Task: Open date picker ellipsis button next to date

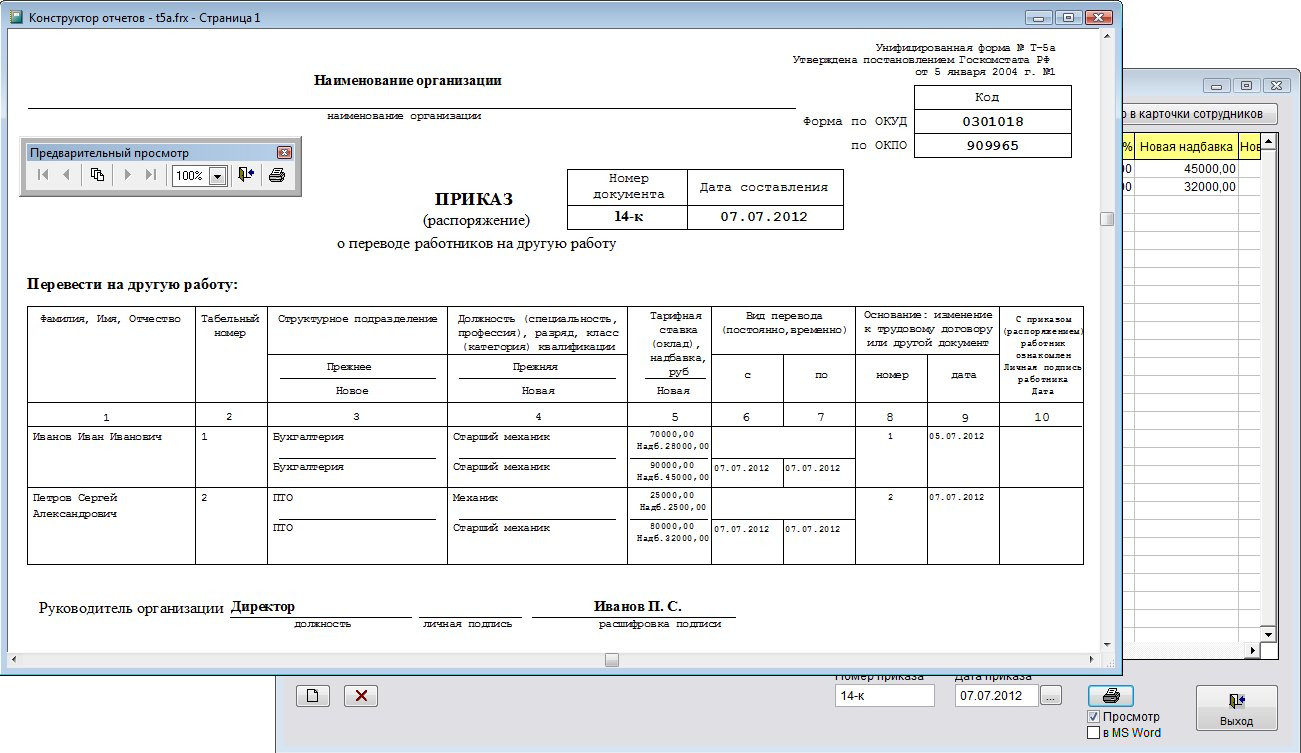Action: click(1050, 696)
